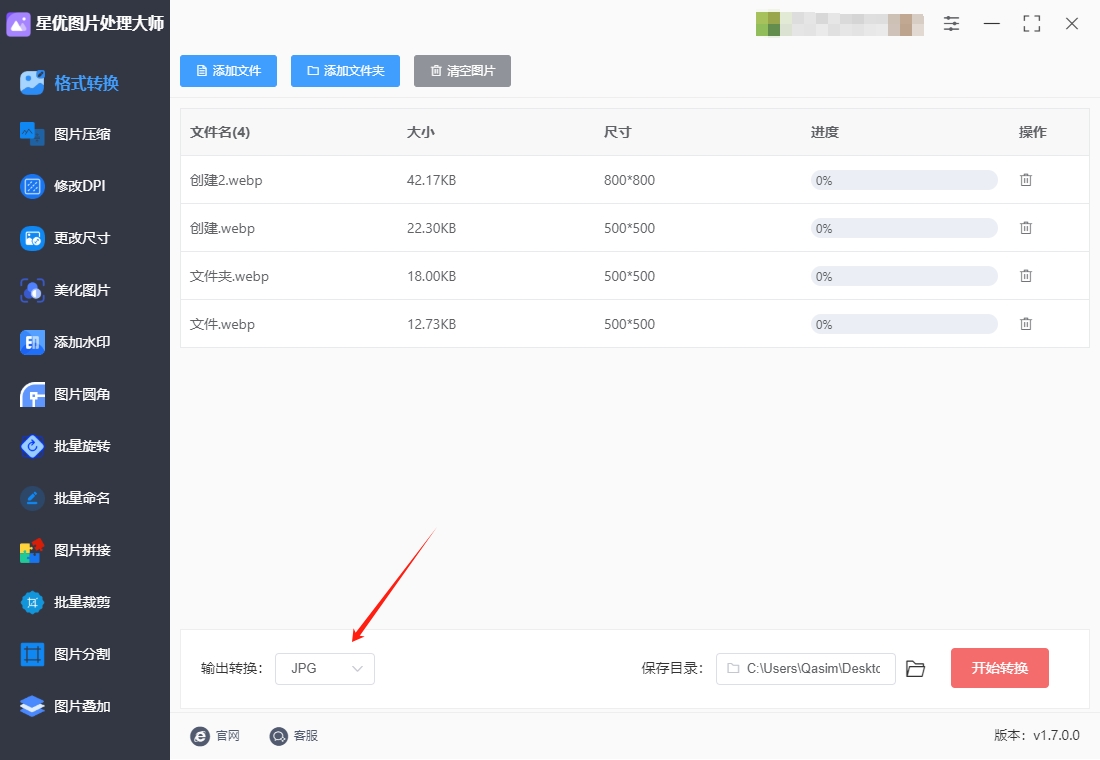Click the 添加文件夹 add folder button

[x=345, y=71]
